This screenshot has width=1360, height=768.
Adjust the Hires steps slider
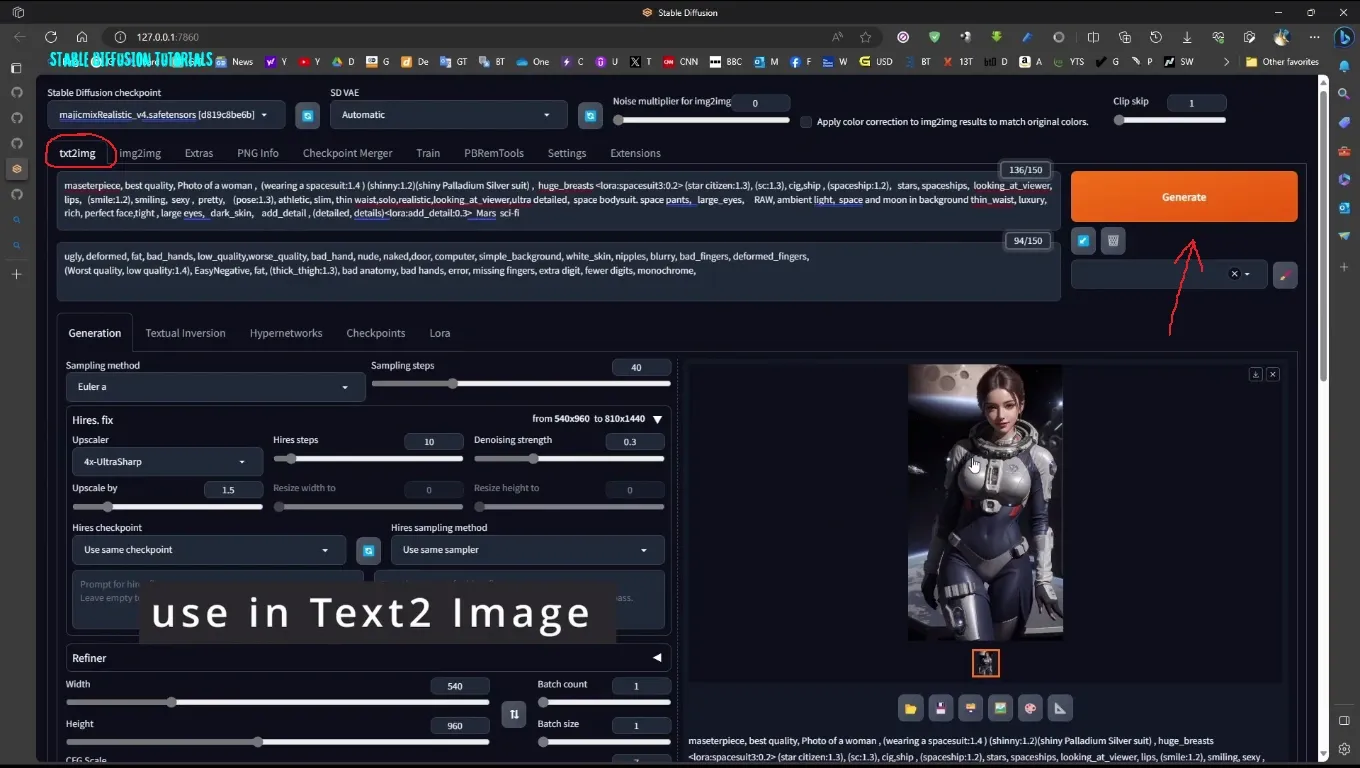pyautogui.click(x=368, y=459)
